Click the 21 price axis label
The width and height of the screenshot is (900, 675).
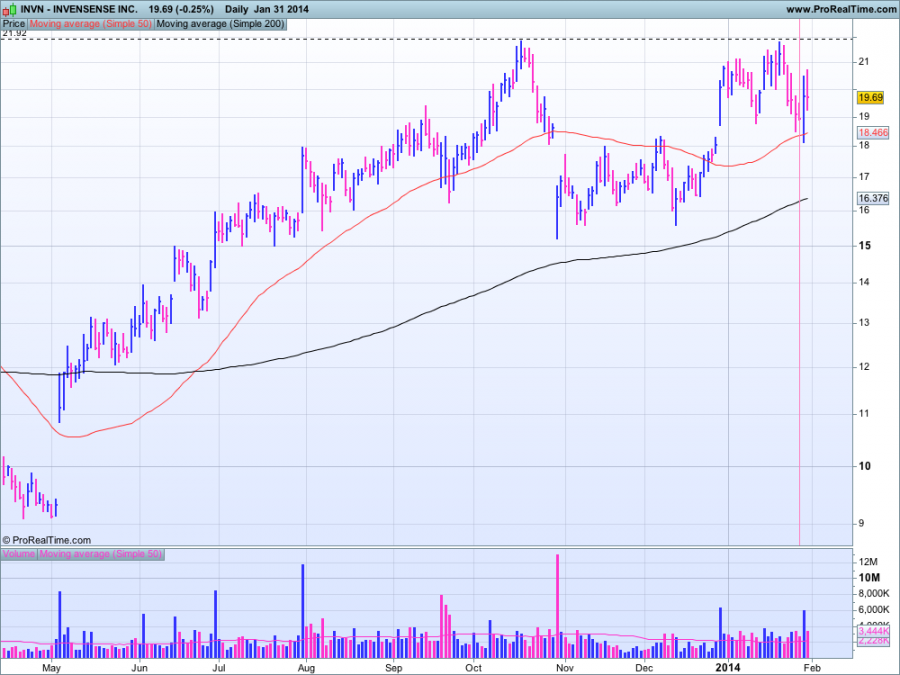click(863, 62)
